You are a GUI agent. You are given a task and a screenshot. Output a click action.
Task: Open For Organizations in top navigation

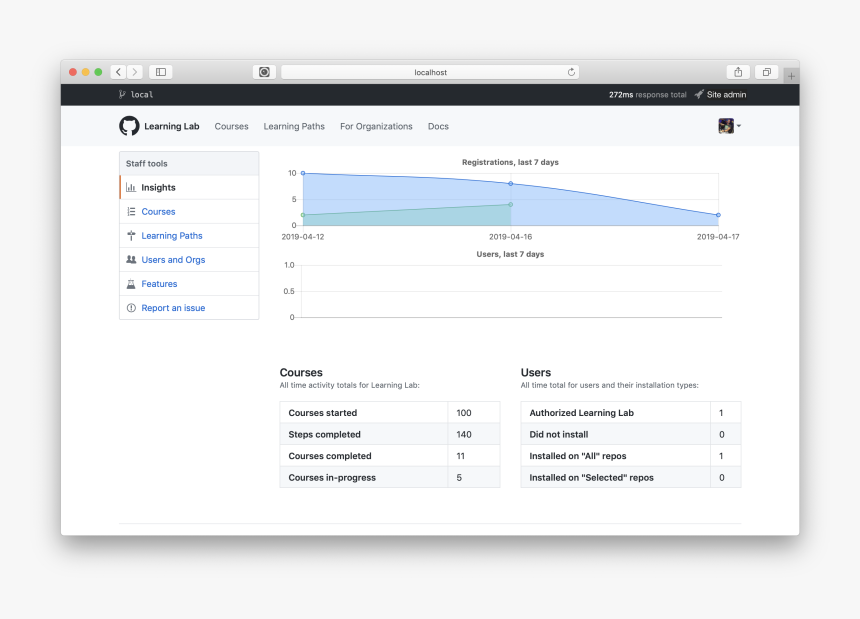tap(376, 126)
